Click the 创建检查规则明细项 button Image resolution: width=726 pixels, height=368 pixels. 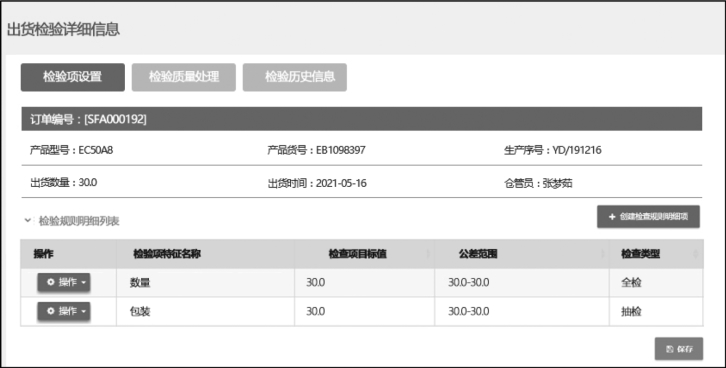pos(648,217)
